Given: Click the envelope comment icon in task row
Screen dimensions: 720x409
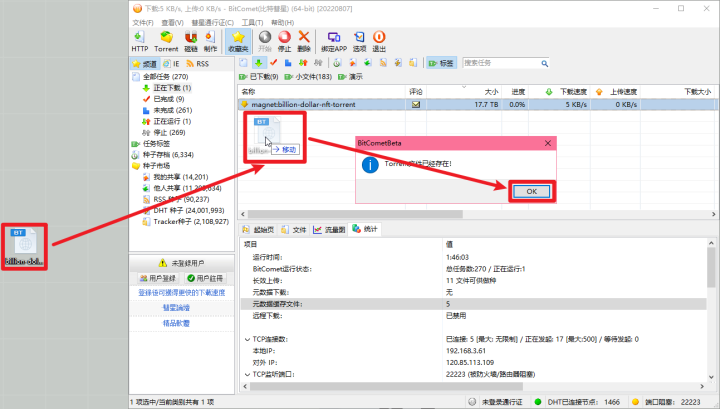Looking at the screenshot, I should (x=416, y=104).
